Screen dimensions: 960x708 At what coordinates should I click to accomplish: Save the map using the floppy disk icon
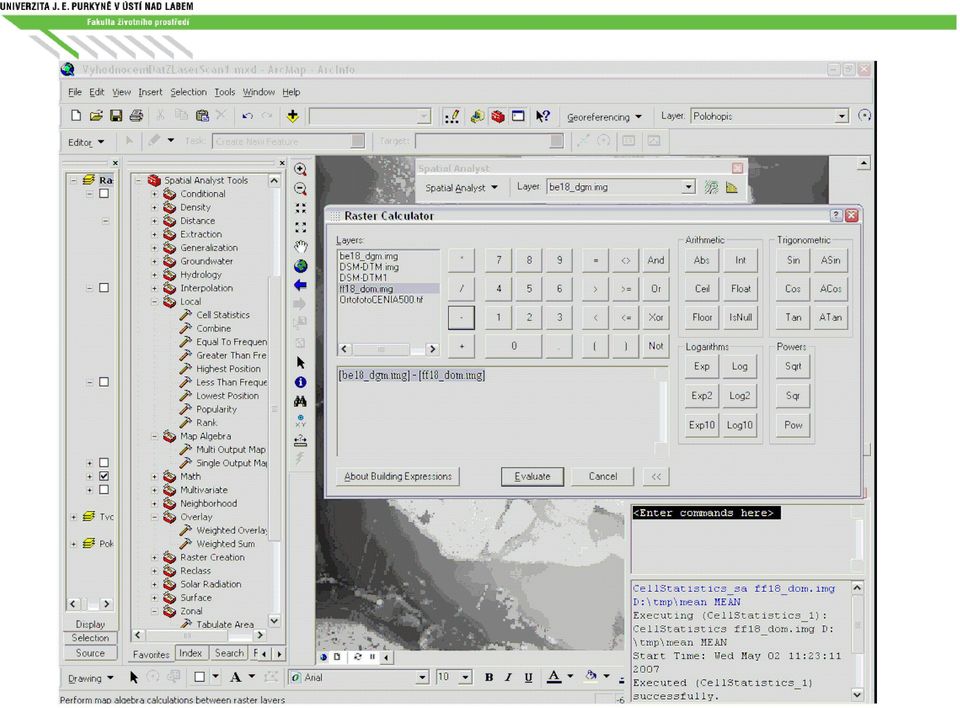click(x=116, y=116)
